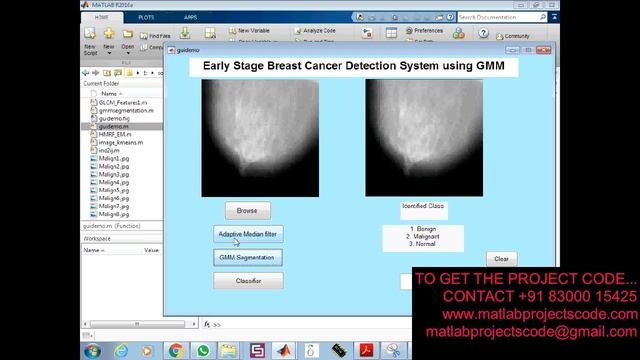Select Malign6.jpg file
This screenshot has height=360, width=640.
tap(114, 198)
